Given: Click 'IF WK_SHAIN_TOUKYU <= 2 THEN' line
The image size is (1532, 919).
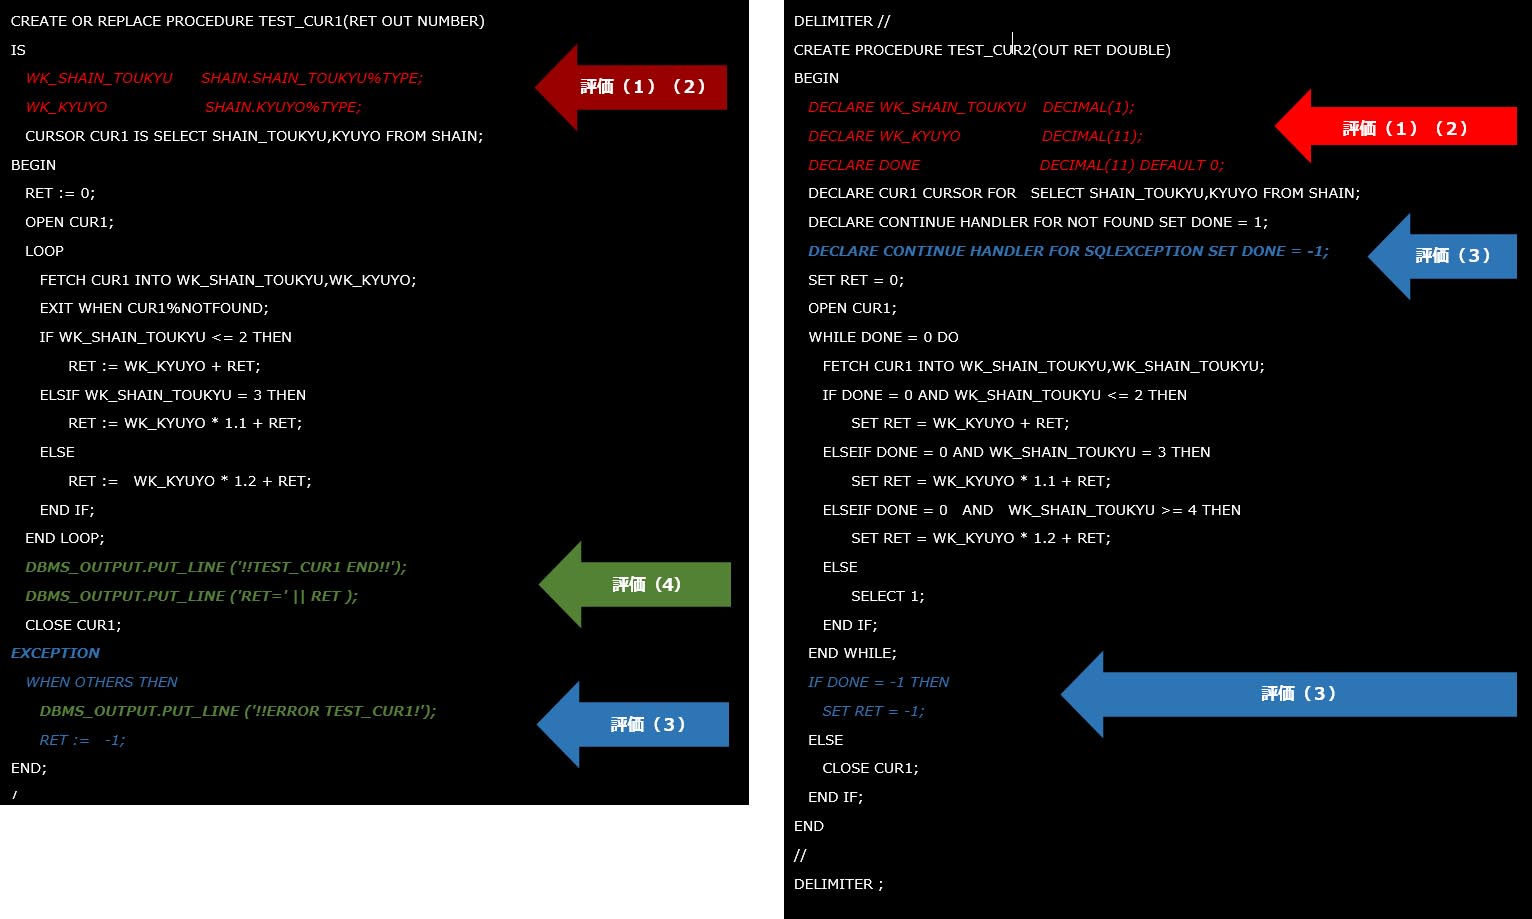Looking at the screenshot, I should [x=166, y=337].
